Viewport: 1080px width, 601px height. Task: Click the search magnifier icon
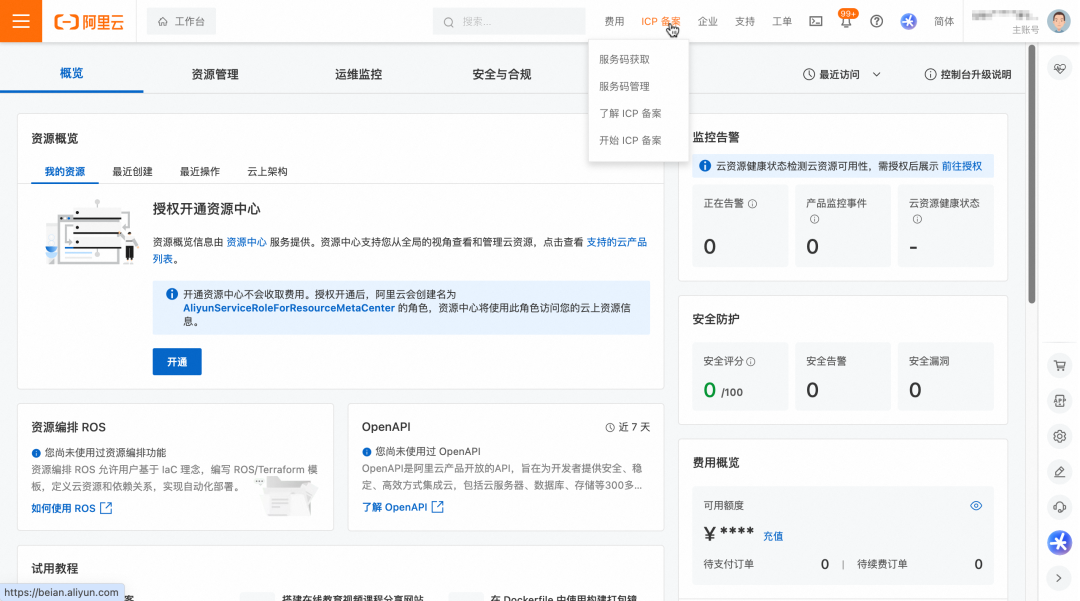coord(448,22)
